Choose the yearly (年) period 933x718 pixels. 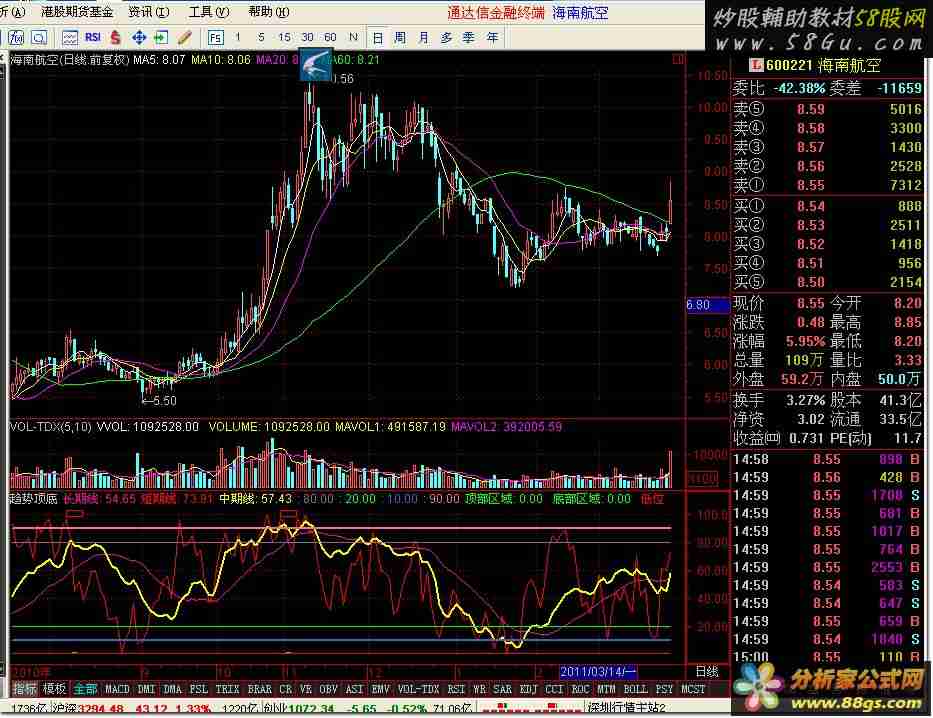tap(493, 38)
